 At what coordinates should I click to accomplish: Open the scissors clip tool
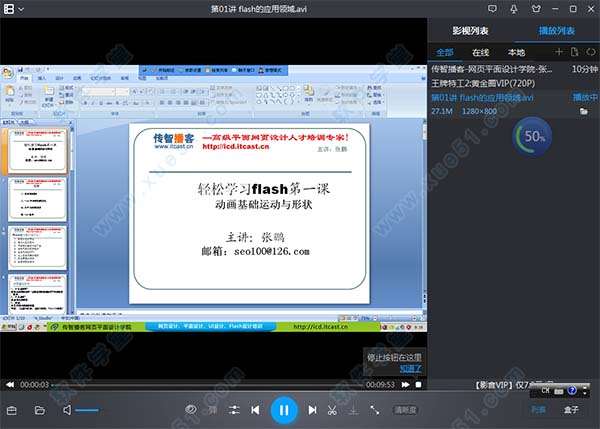[x=332, y=410]
